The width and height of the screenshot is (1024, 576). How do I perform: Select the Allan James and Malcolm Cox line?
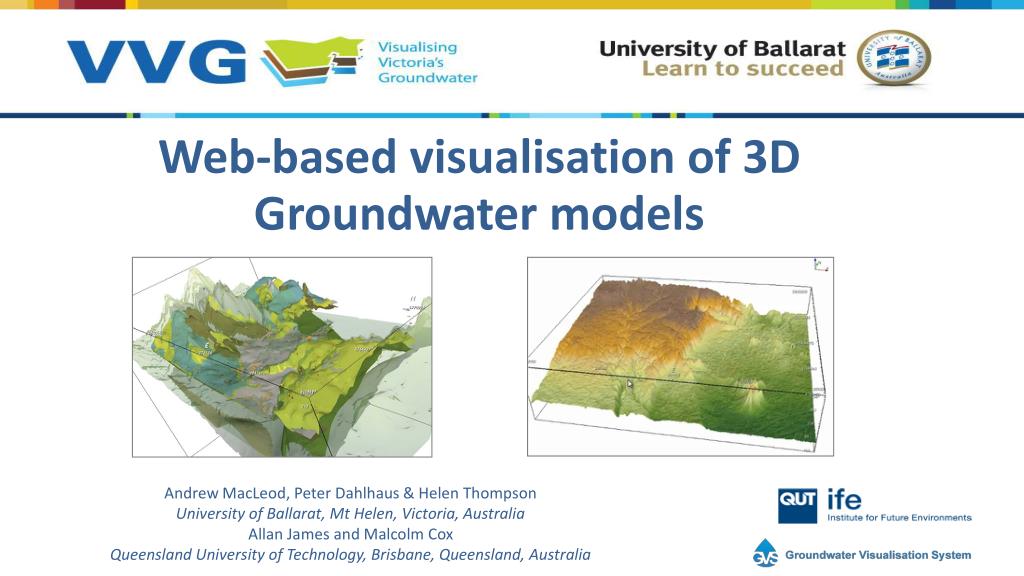351,534
